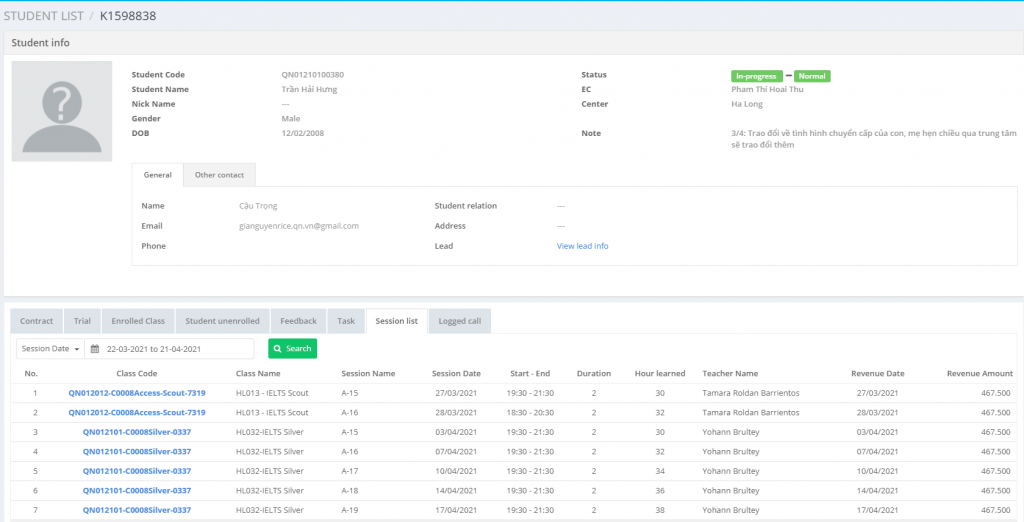Select the General contact tab
The width and height of the screenshot is (1024, 522).
[158, 175]
